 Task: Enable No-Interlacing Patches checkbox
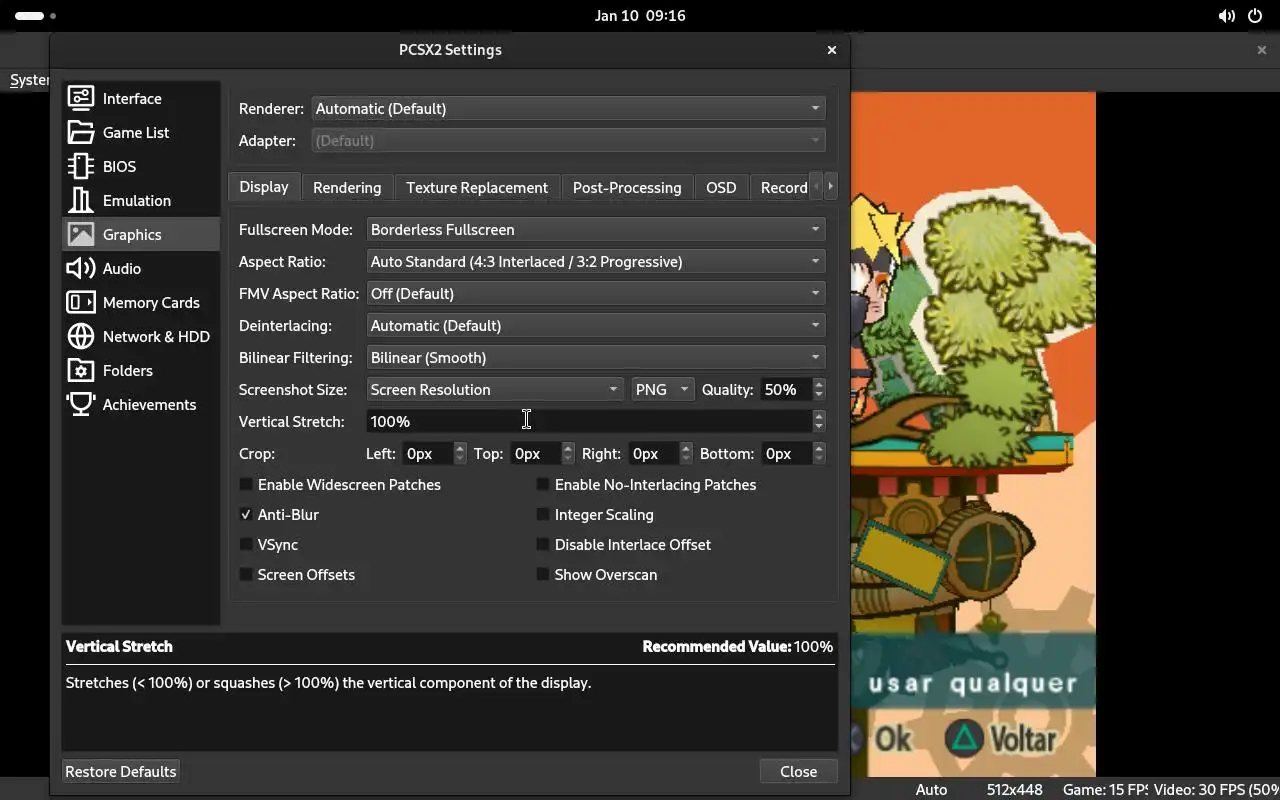tap(543, 484)
